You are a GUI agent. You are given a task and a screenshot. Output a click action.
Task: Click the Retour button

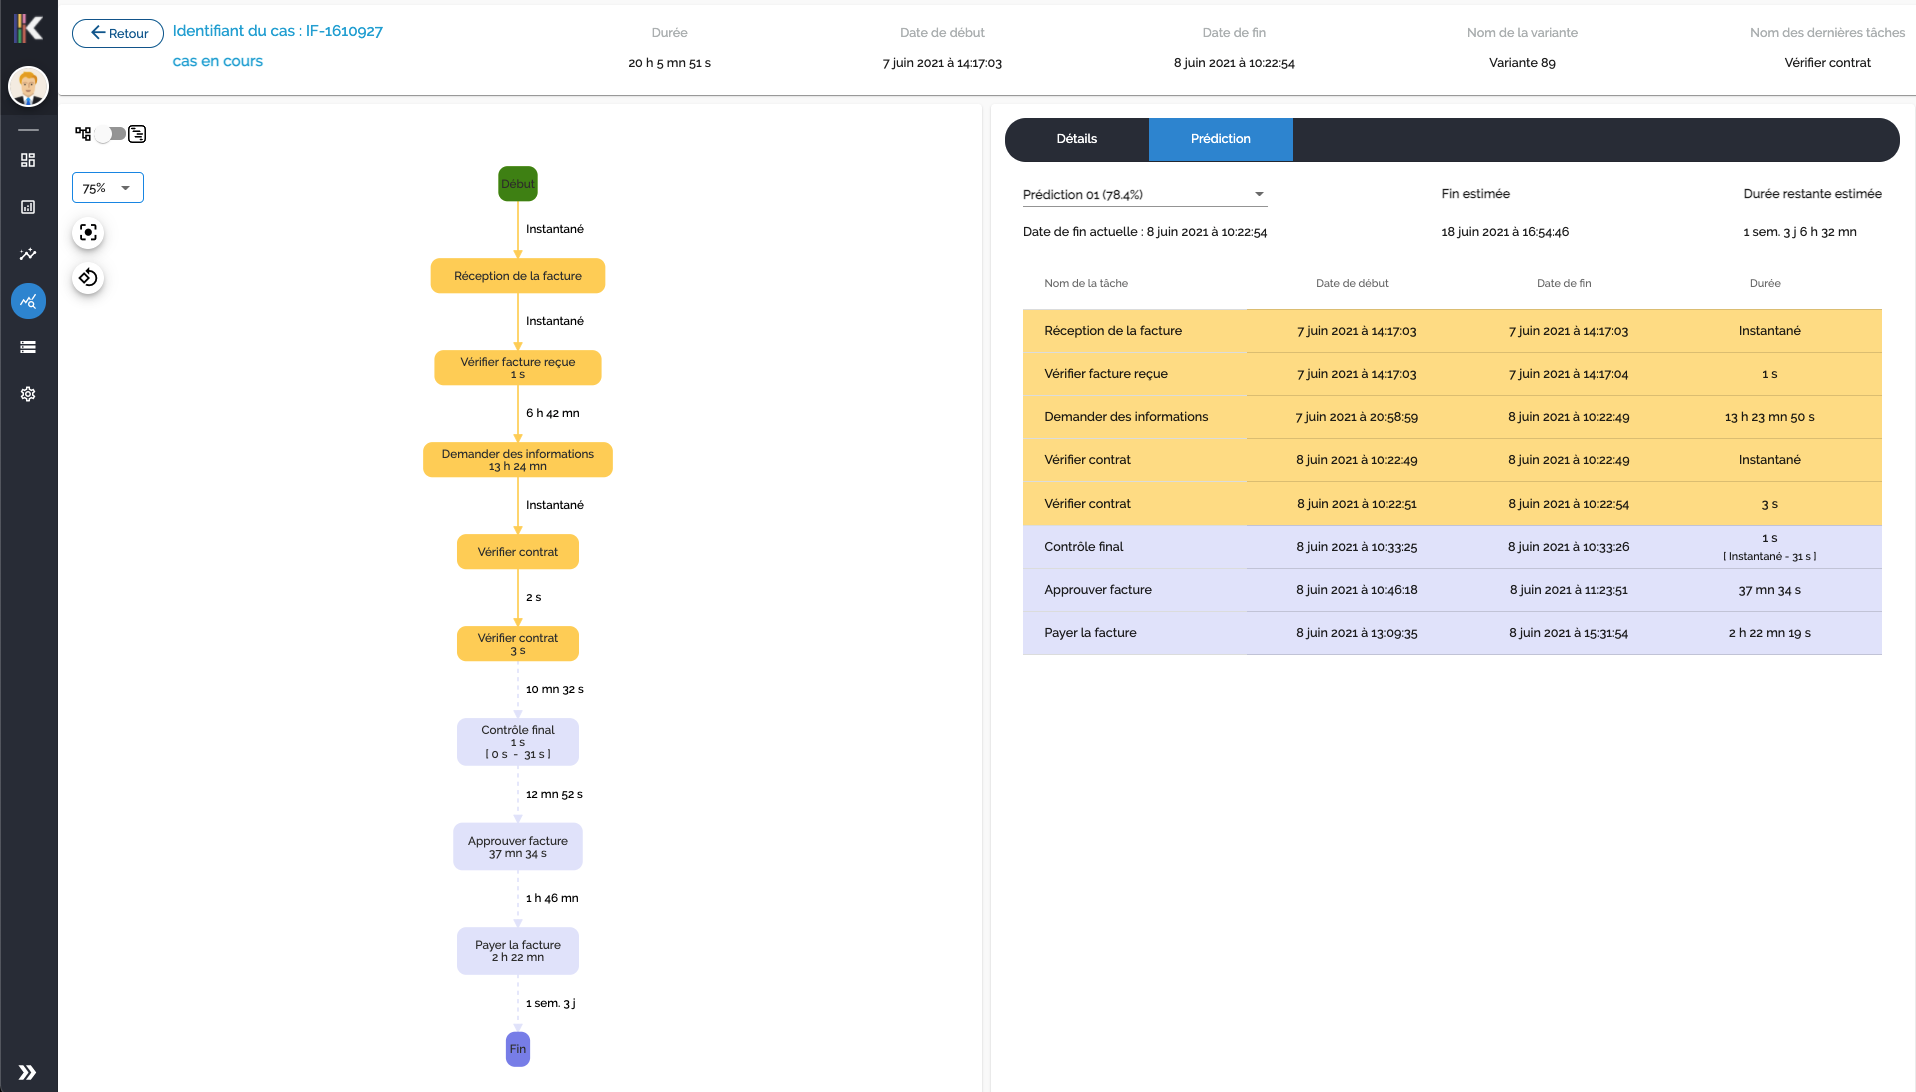point(118,33)
